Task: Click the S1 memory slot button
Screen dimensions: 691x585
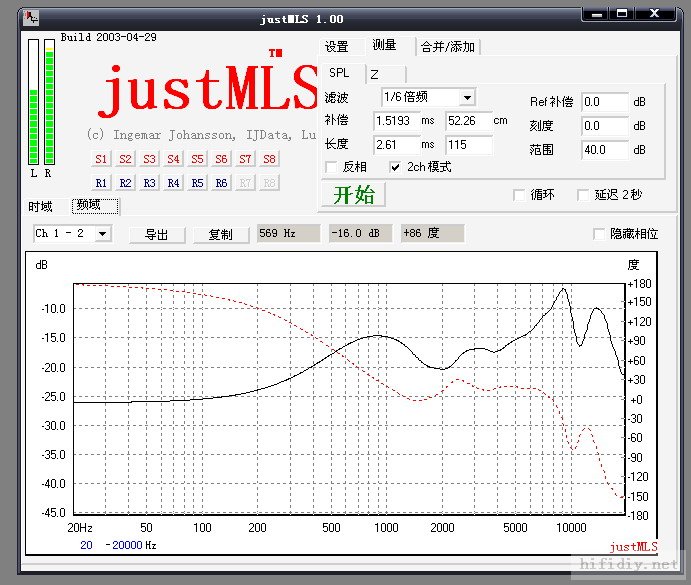Action: coord(101,159)
